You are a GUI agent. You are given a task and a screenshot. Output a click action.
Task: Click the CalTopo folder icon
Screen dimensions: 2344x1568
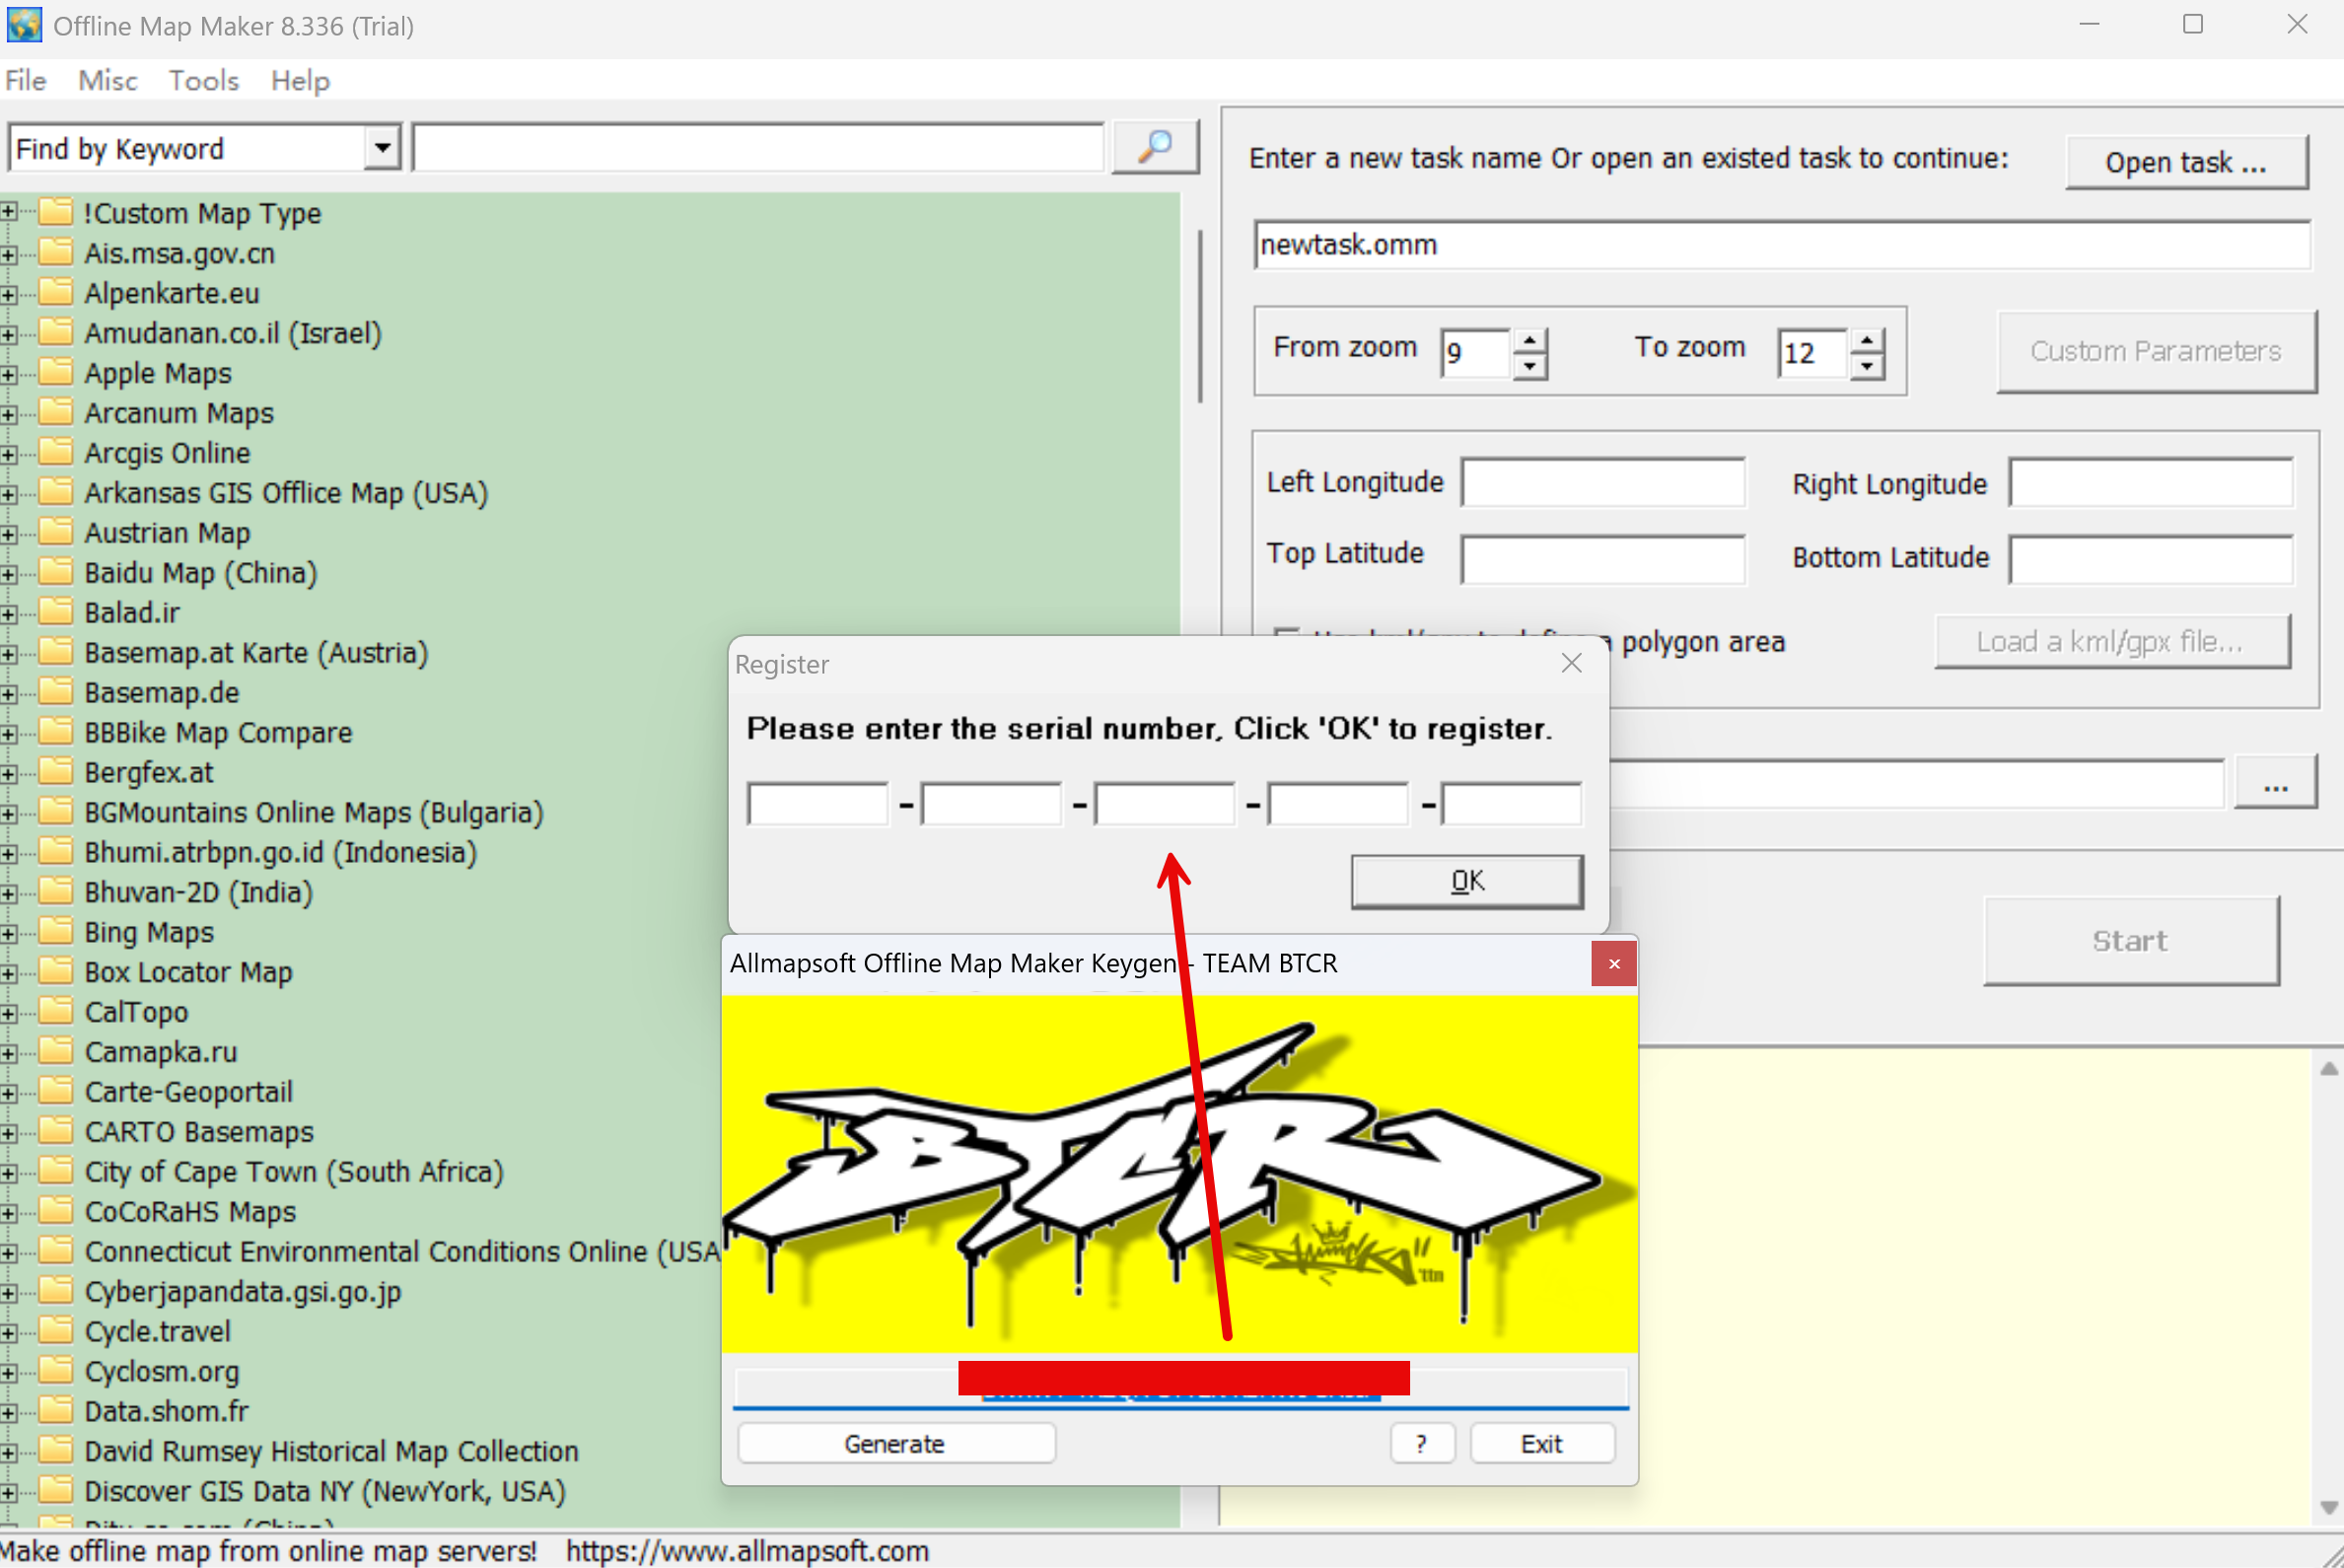pos(56,1012)
